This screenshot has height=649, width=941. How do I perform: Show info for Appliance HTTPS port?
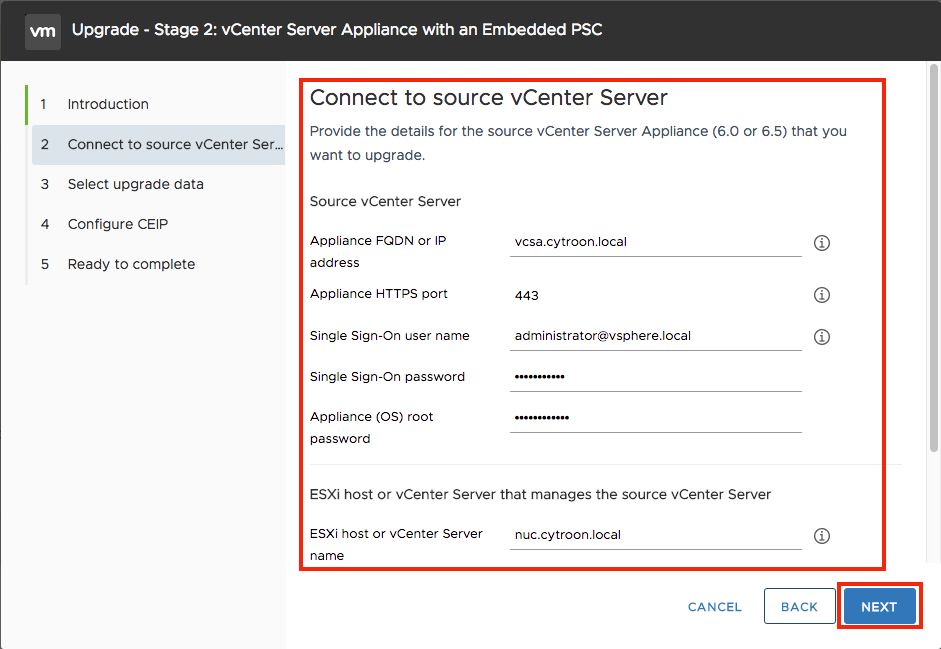(x=822, y=295)
